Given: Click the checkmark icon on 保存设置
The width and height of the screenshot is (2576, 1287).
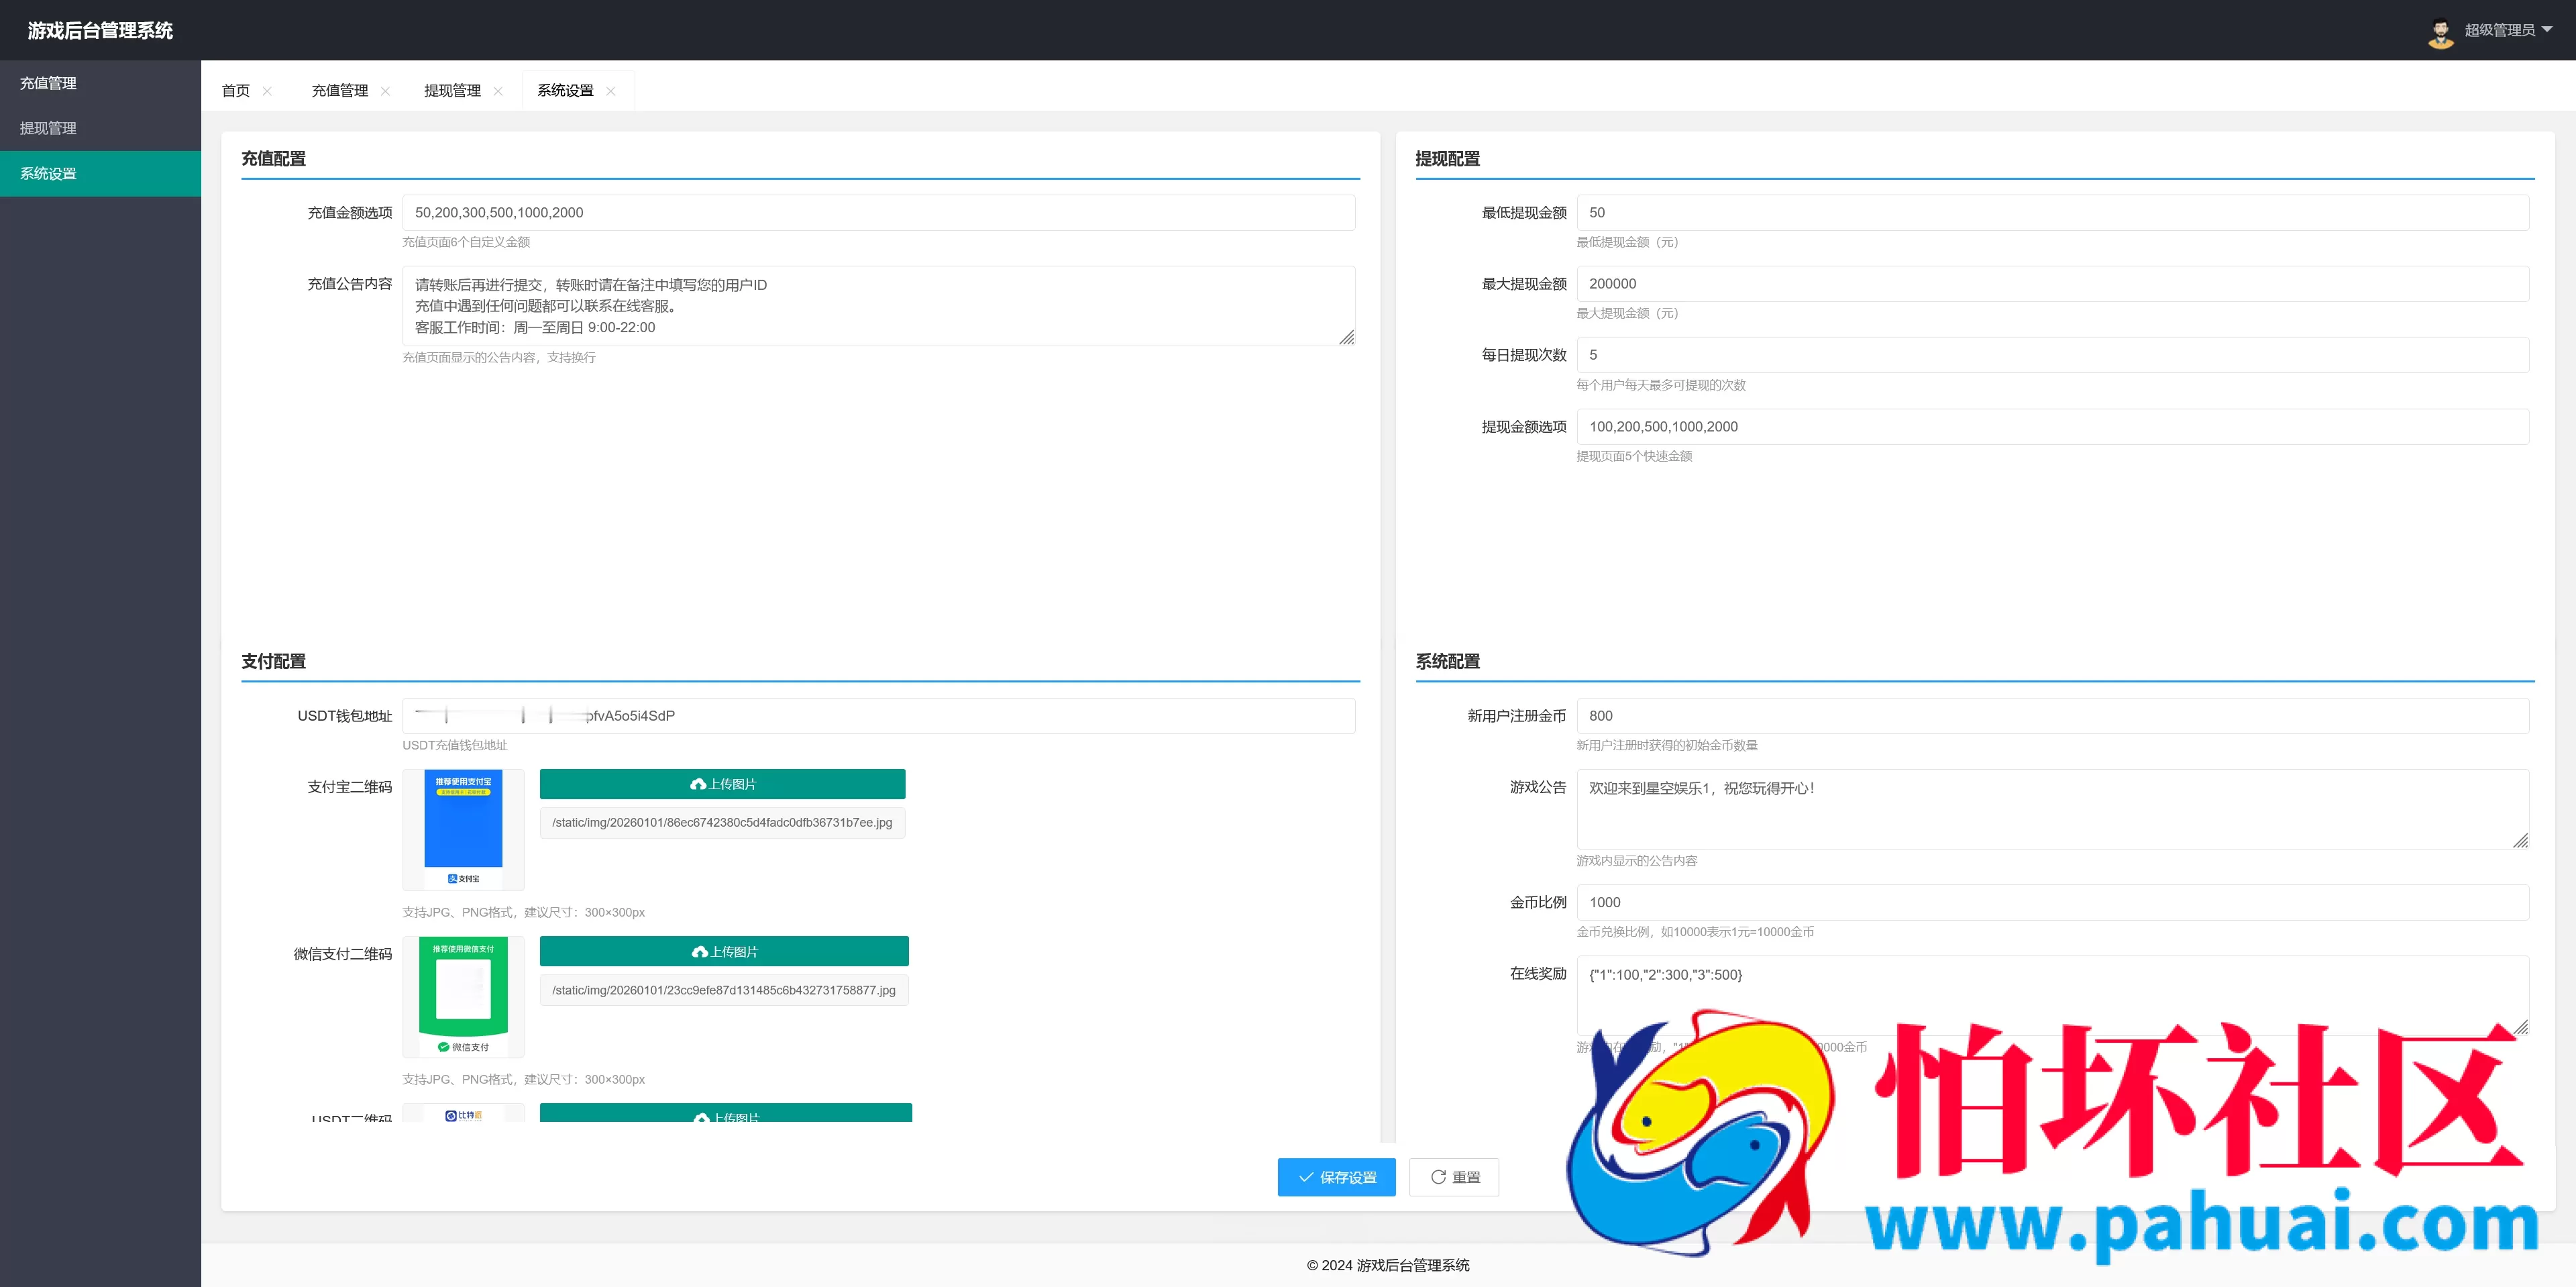Looking at the screenshot, I should click(1306, 1178).
